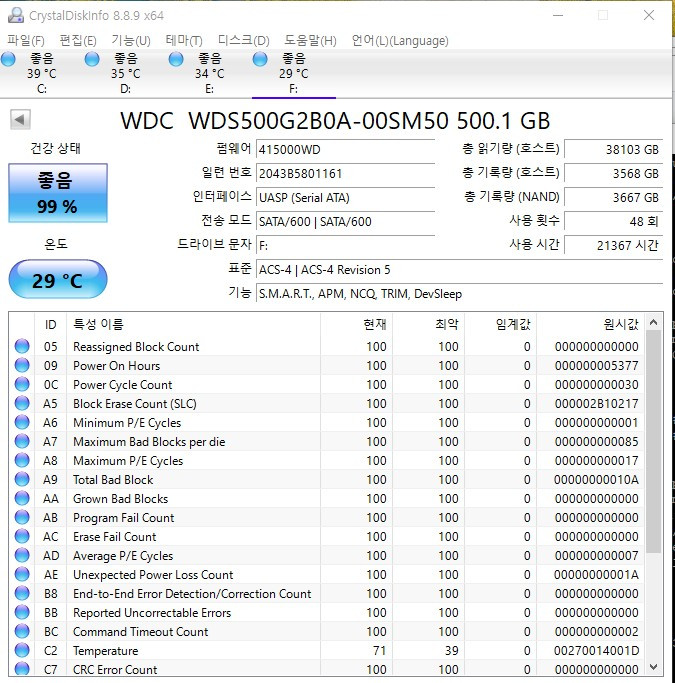This screenshot has height=683, width=675.
Task: Click status icon for Temperature row
Action: tap(22, 650)
